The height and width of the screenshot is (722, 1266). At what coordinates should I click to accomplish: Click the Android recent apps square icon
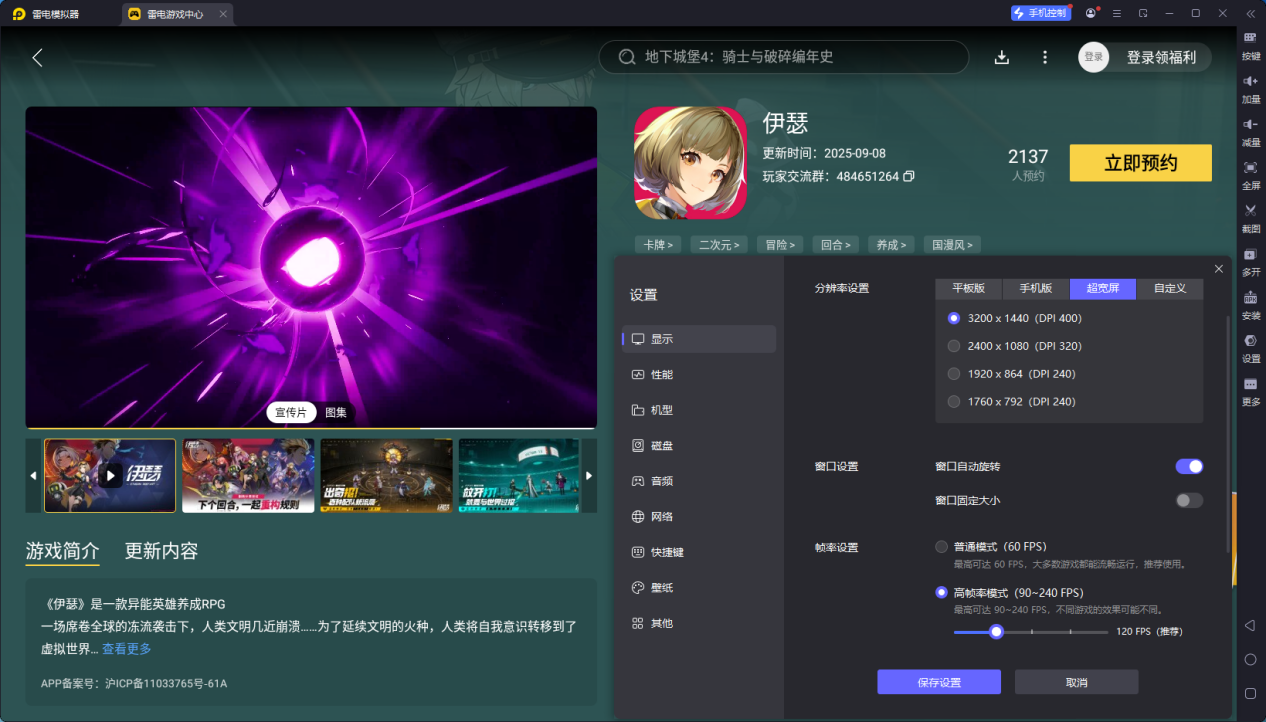(1250, 693)
